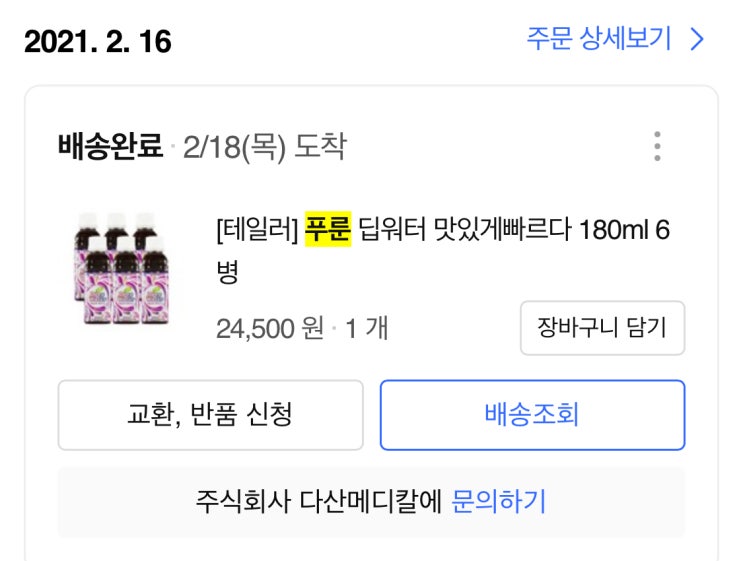
Task: Open the 주문 상세보기 link
Action: pos(599,40)
